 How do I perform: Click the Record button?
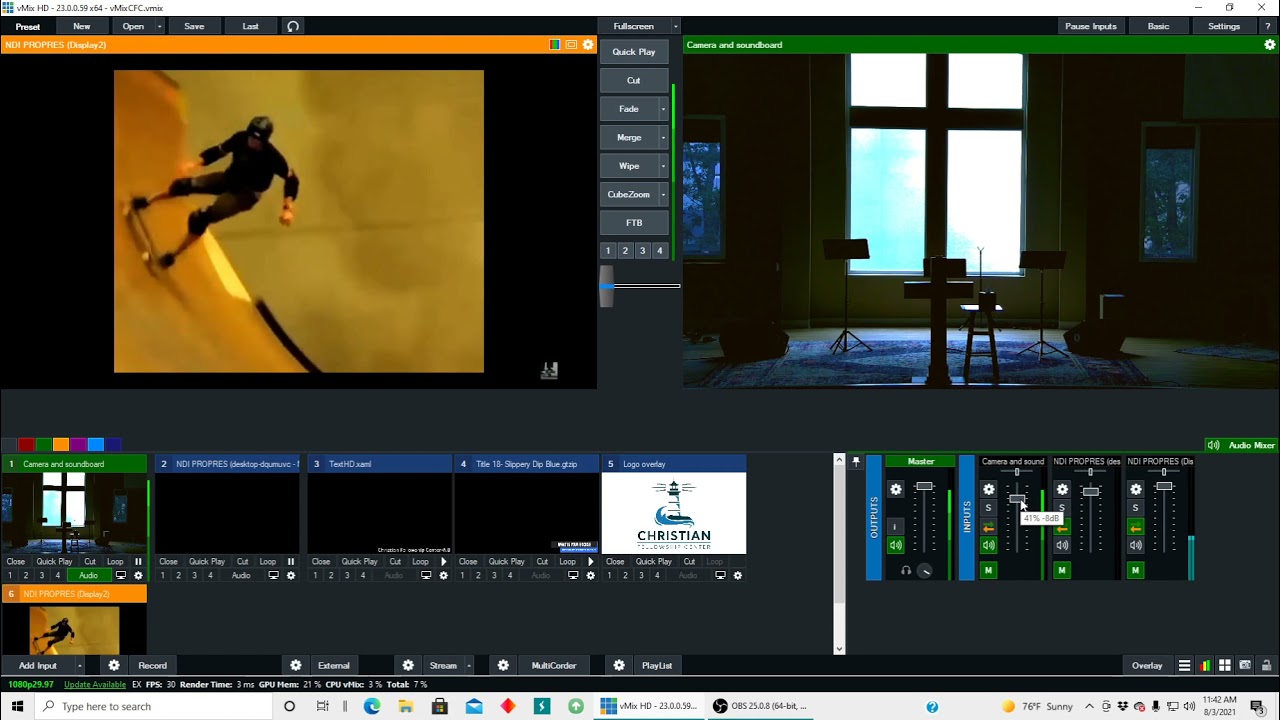[x=153, y=665]
